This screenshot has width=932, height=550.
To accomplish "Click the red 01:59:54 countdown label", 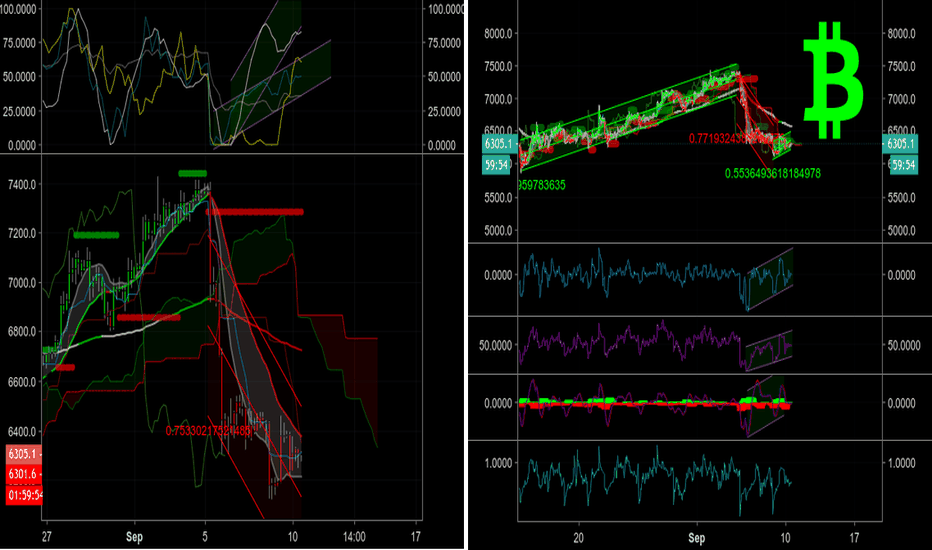I will click(24, 495).
